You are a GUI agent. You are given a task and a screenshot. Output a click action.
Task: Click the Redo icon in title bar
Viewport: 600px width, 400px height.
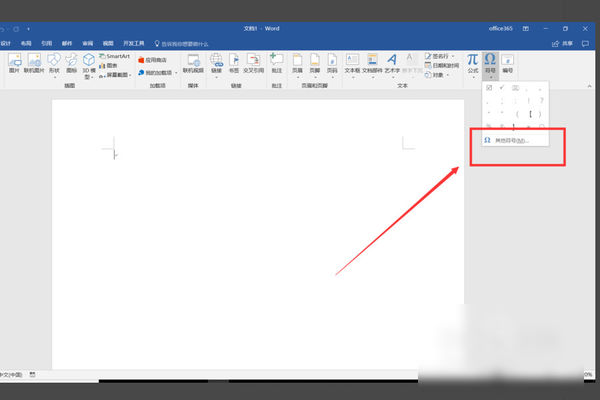tap(16, 29)
